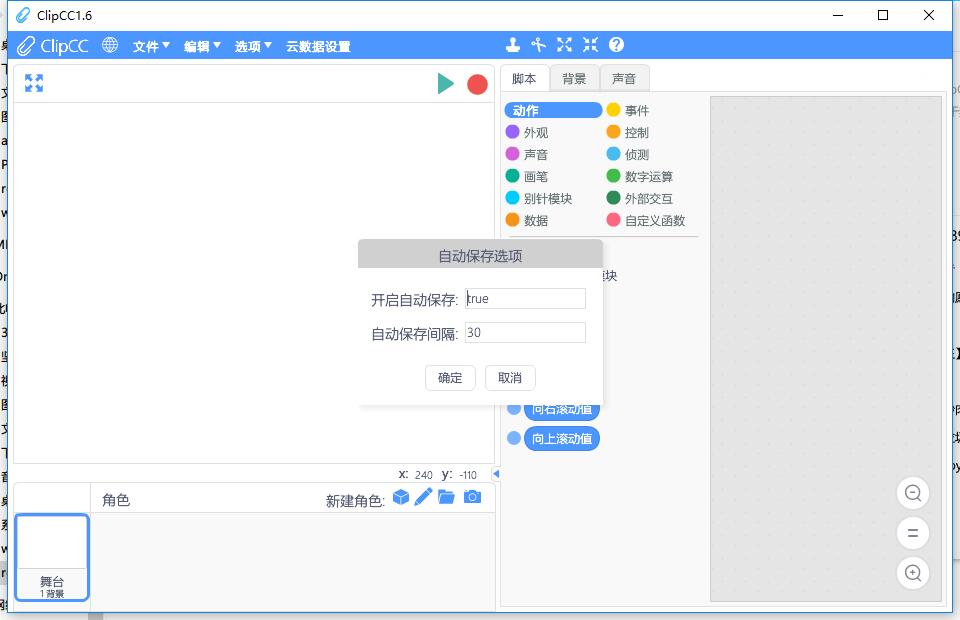
Task: Open block help question mark tool
Action: click(617, 45)
